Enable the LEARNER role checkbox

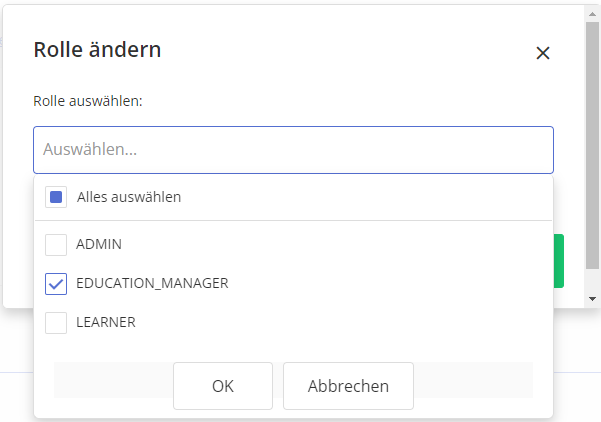tap(56, 322)
